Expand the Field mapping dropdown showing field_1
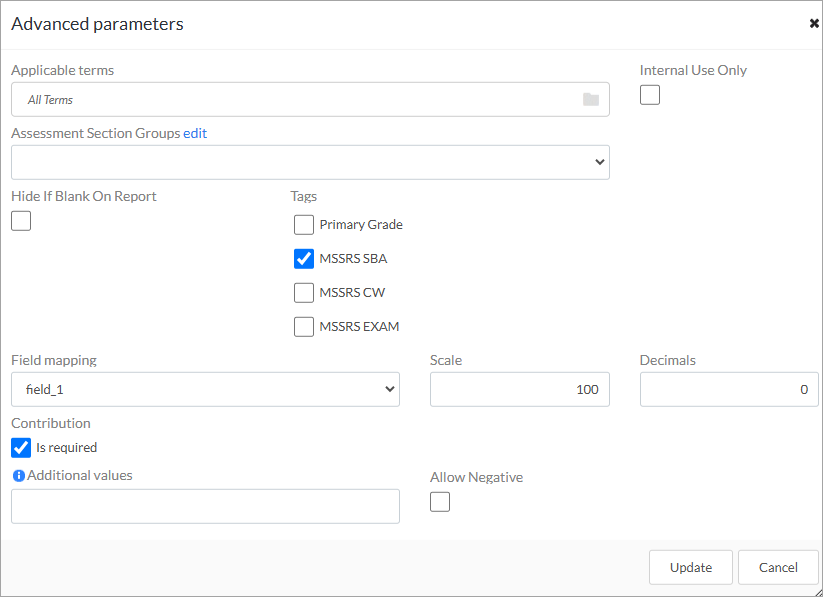Screen dimensions: 823x597 coord(205,390)
